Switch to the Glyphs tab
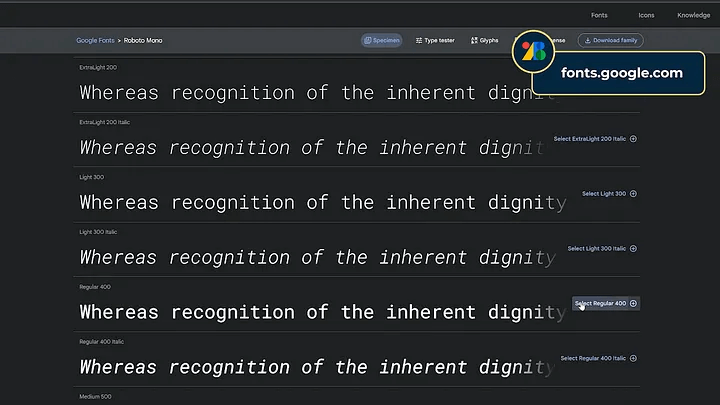Image resolution: width=720 pixels, height=405 pixels. coord(484,40)
